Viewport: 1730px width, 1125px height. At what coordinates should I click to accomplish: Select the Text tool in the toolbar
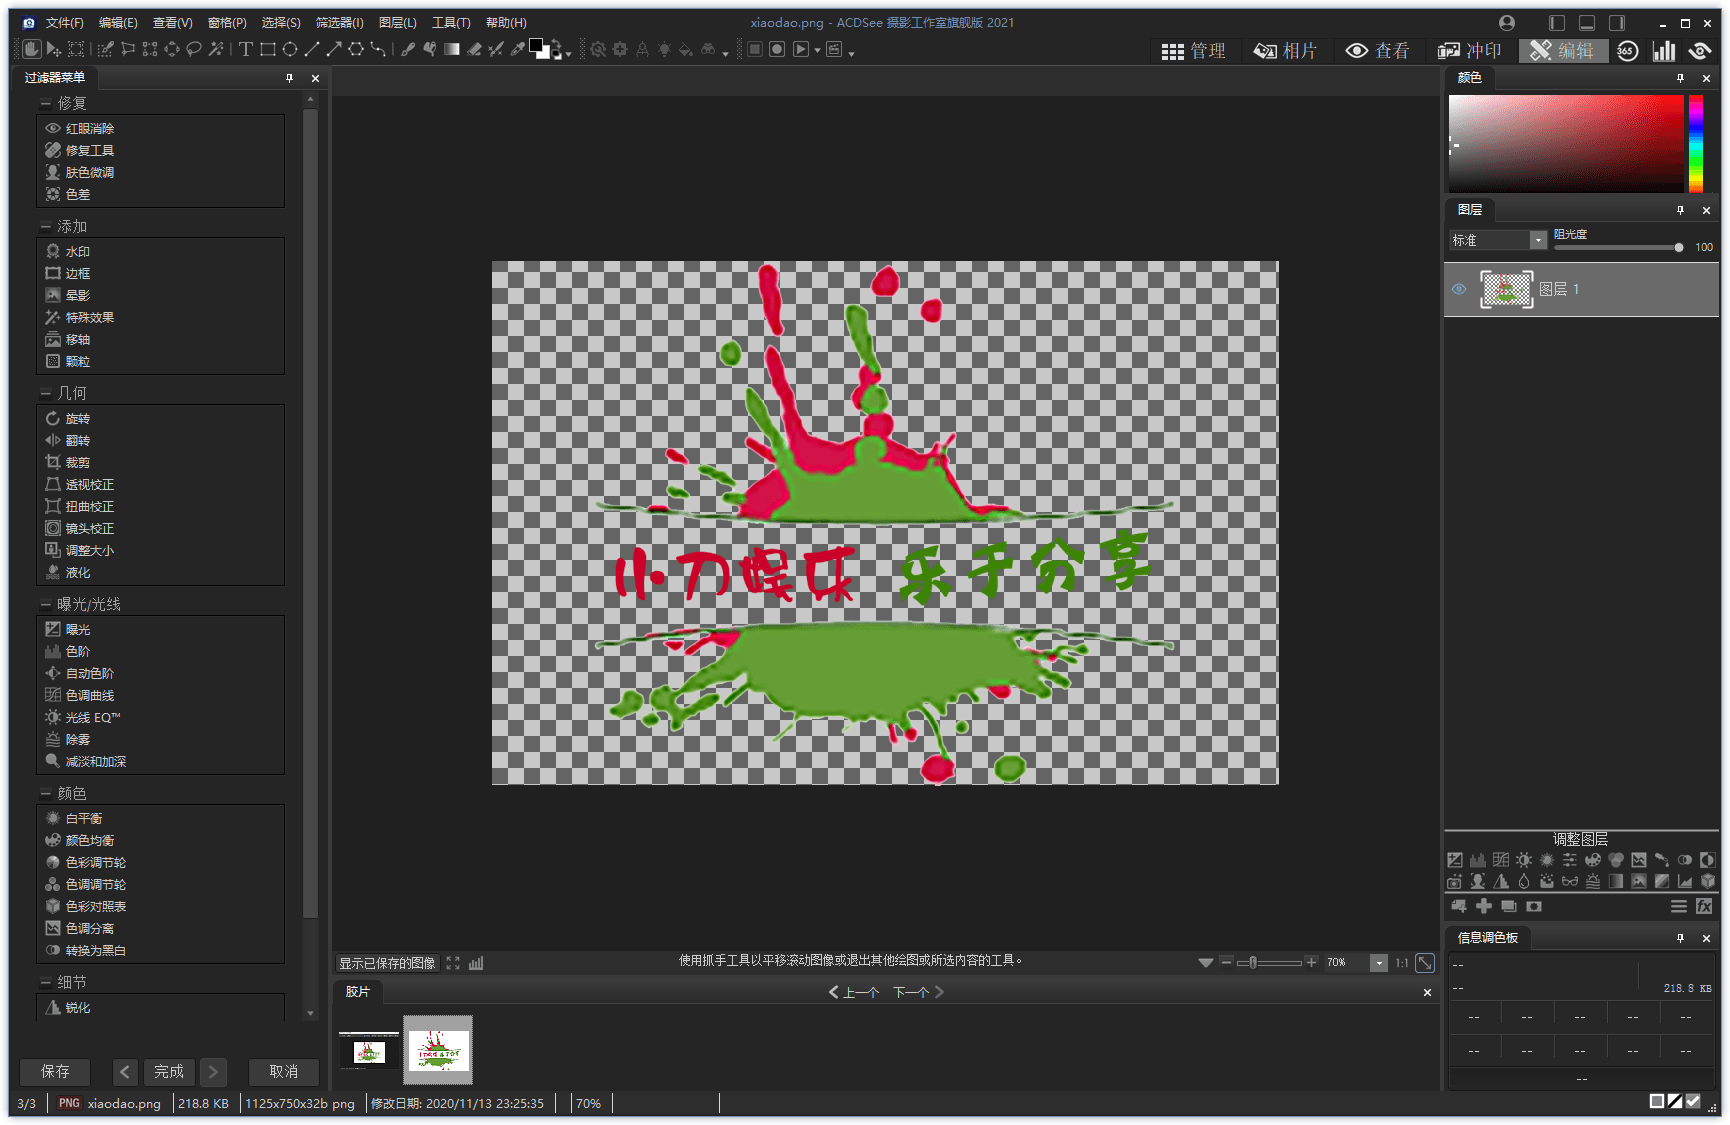[245, 49]
